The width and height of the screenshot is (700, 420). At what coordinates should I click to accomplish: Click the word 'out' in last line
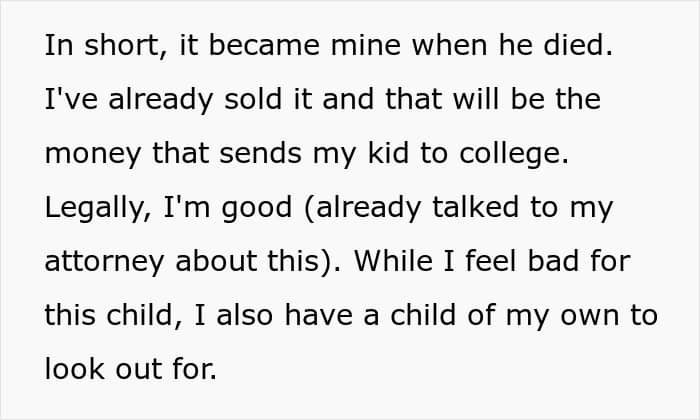tap(138, 370)
